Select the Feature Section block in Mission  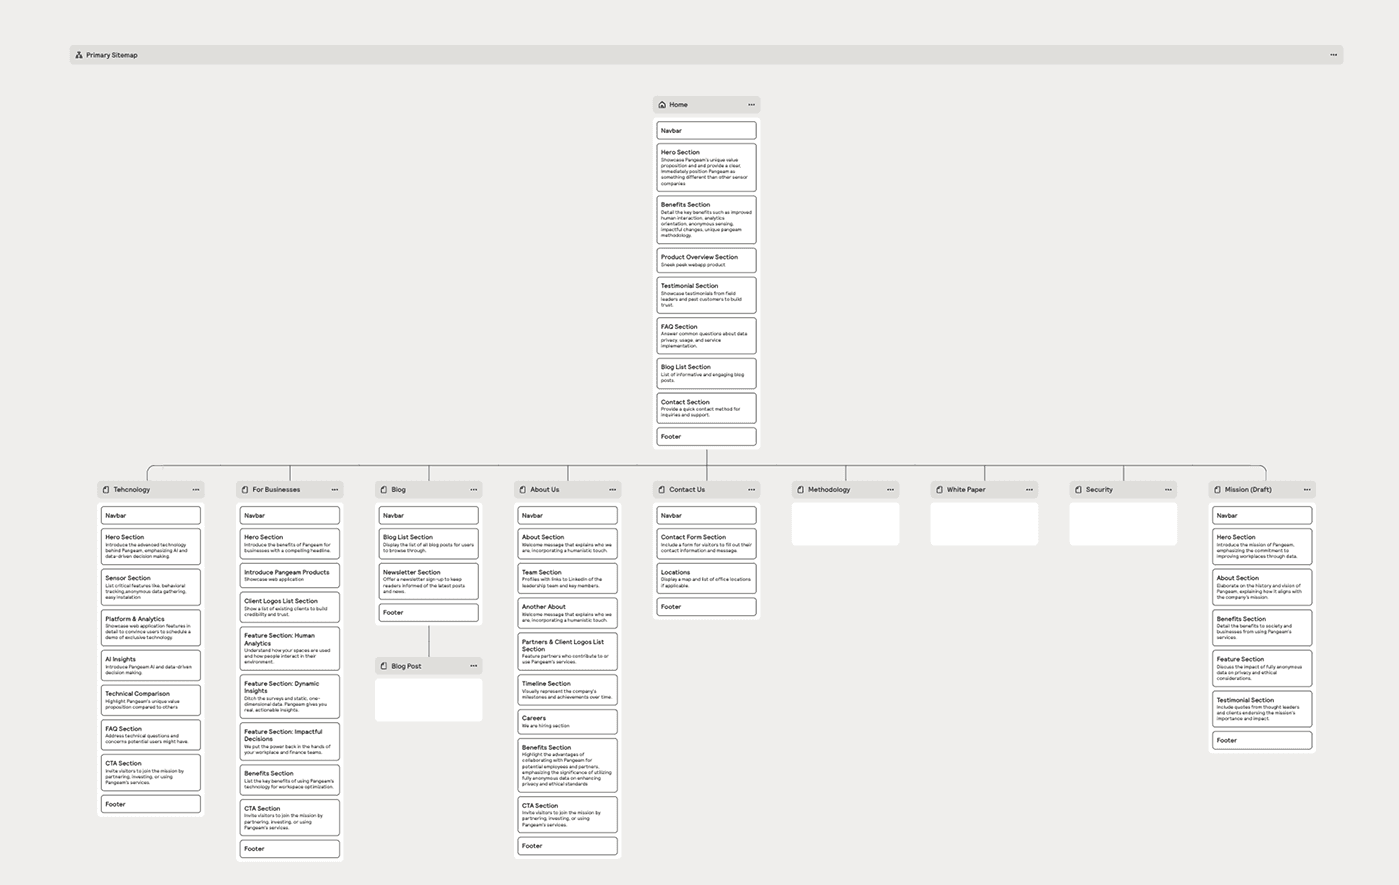pyautogui.click(x=1262, y=668)
